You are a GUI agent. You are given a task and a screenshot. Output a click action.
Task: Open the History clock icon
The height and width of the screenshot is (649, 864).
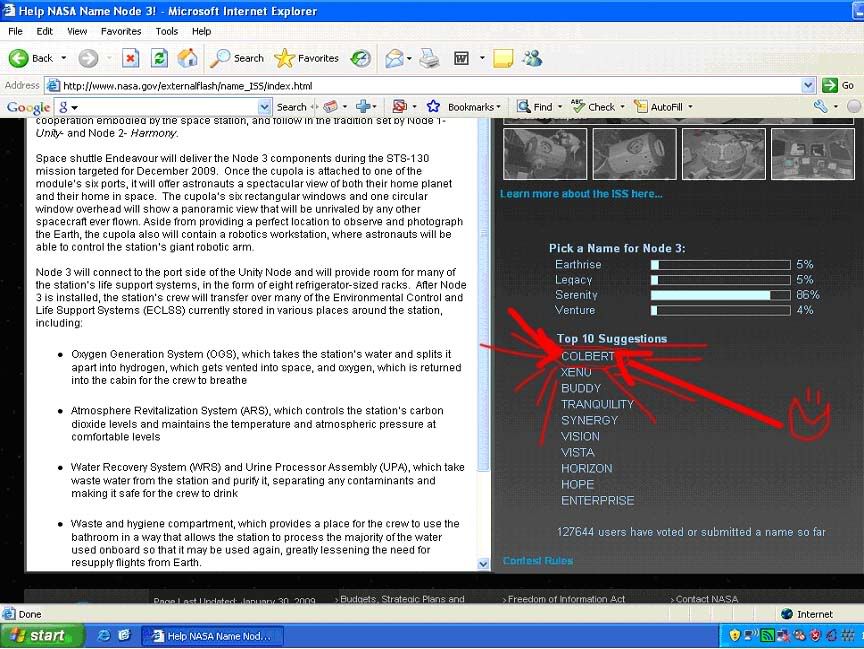click(360, 58)
